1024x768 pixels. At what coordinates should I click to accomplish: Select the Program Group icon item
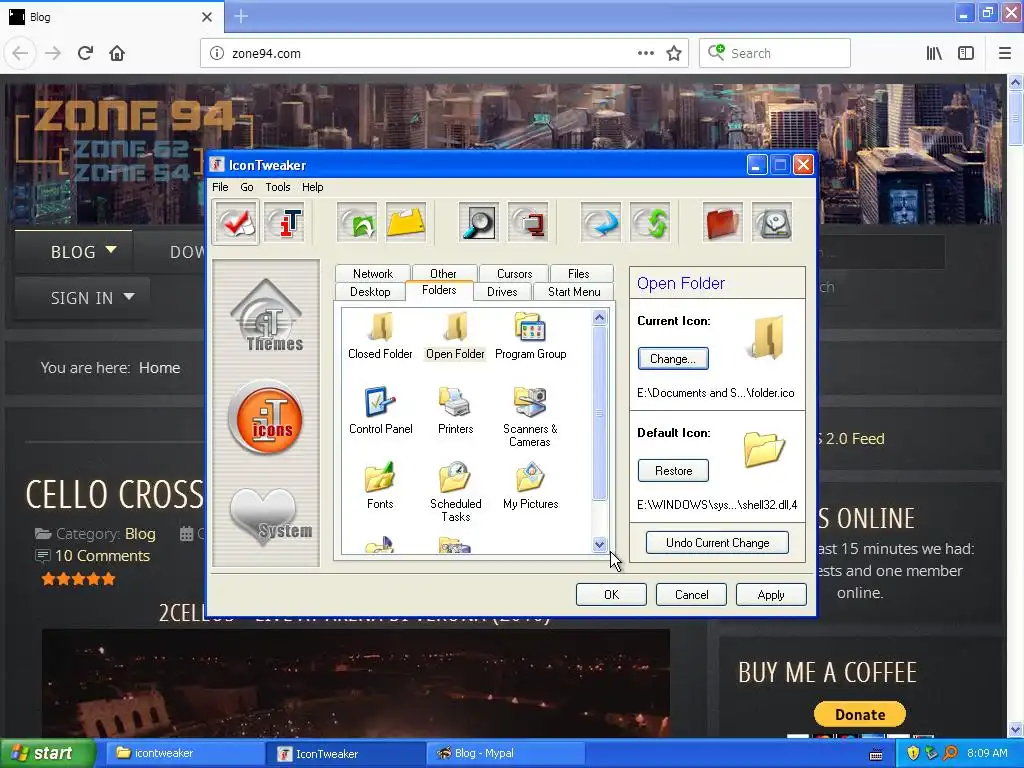530,336
